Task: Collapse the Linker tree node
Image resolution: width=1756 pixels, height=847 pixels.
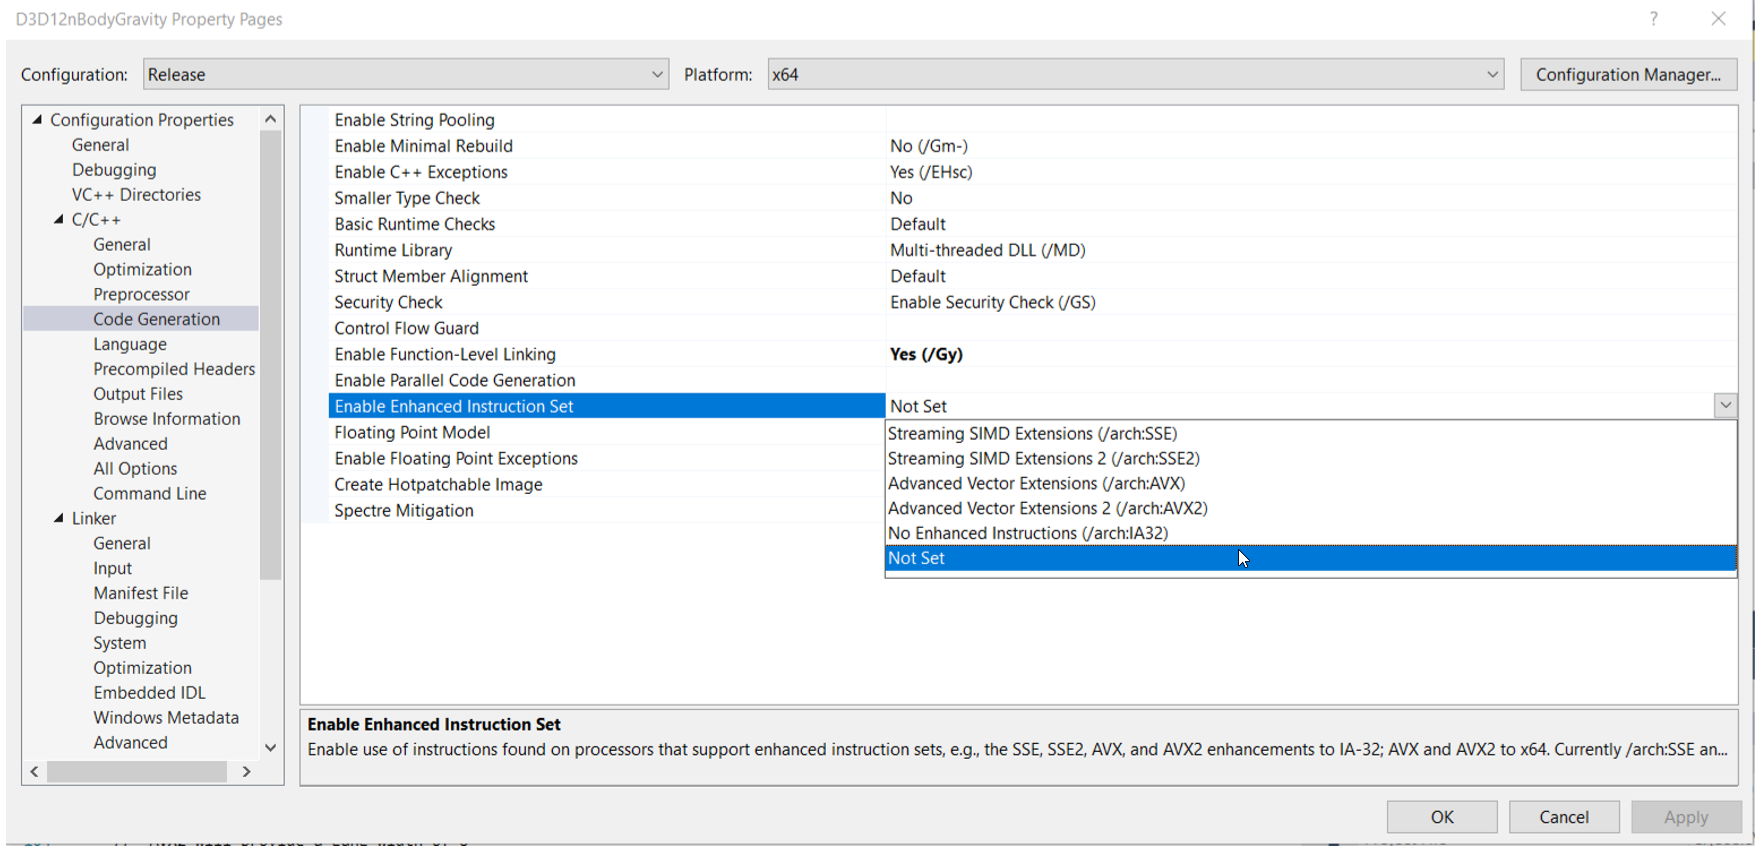Action: [x=58, y=518]
